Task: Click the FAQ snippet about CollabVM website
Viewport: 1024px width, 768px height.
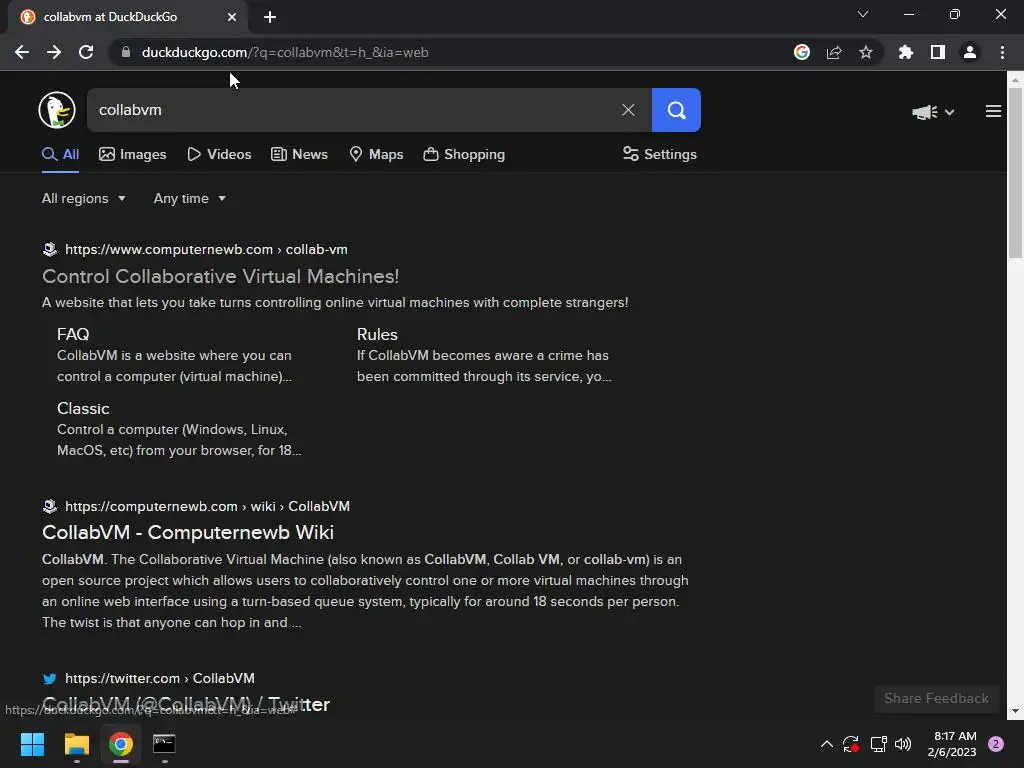Action: [175, 366]
